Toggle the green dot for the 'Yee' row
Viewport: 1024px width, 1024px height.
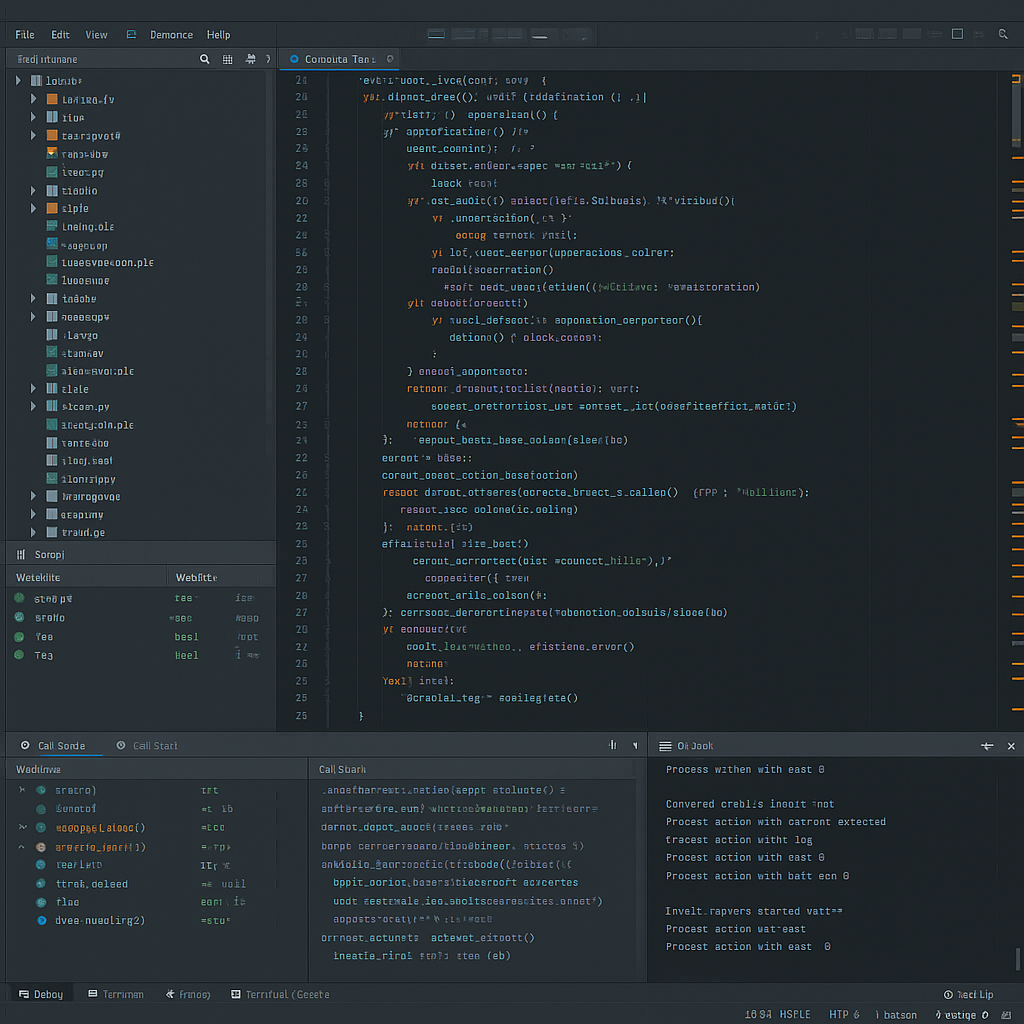point(19,636)
